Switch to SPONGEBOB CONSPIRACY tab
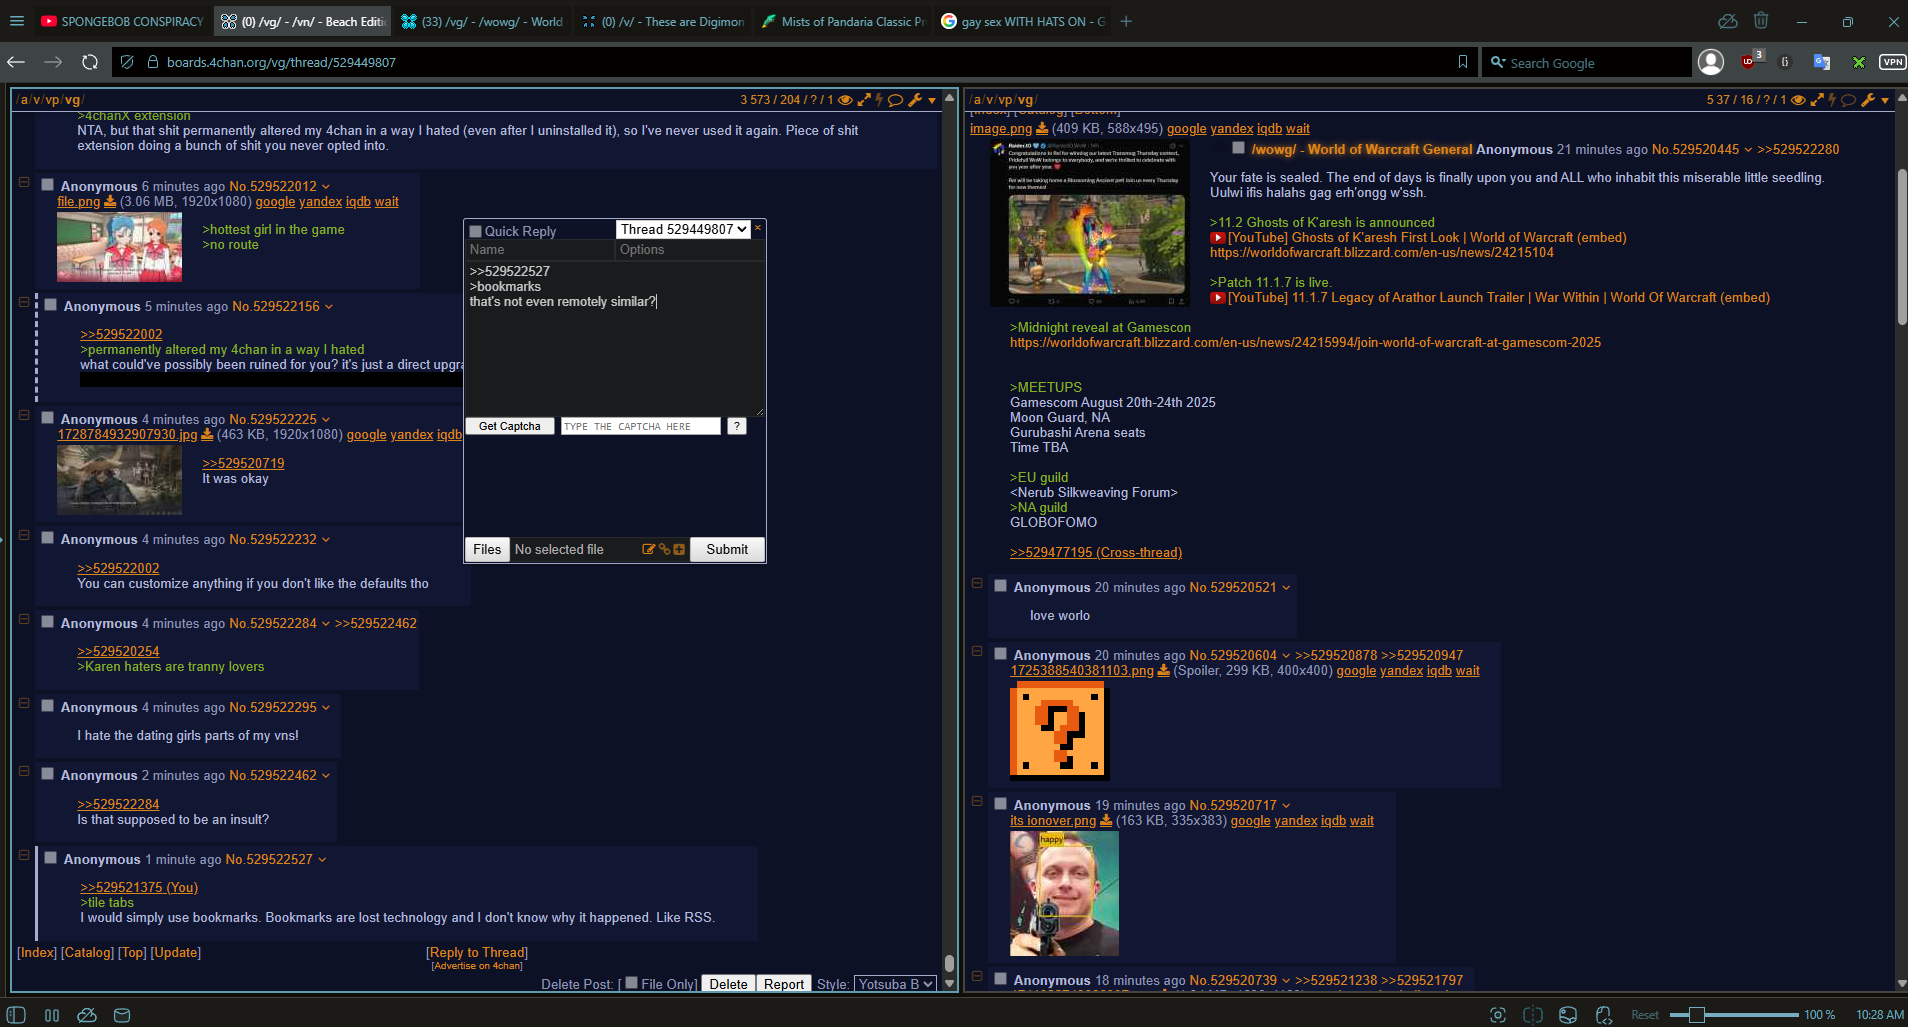 point(122,21)
